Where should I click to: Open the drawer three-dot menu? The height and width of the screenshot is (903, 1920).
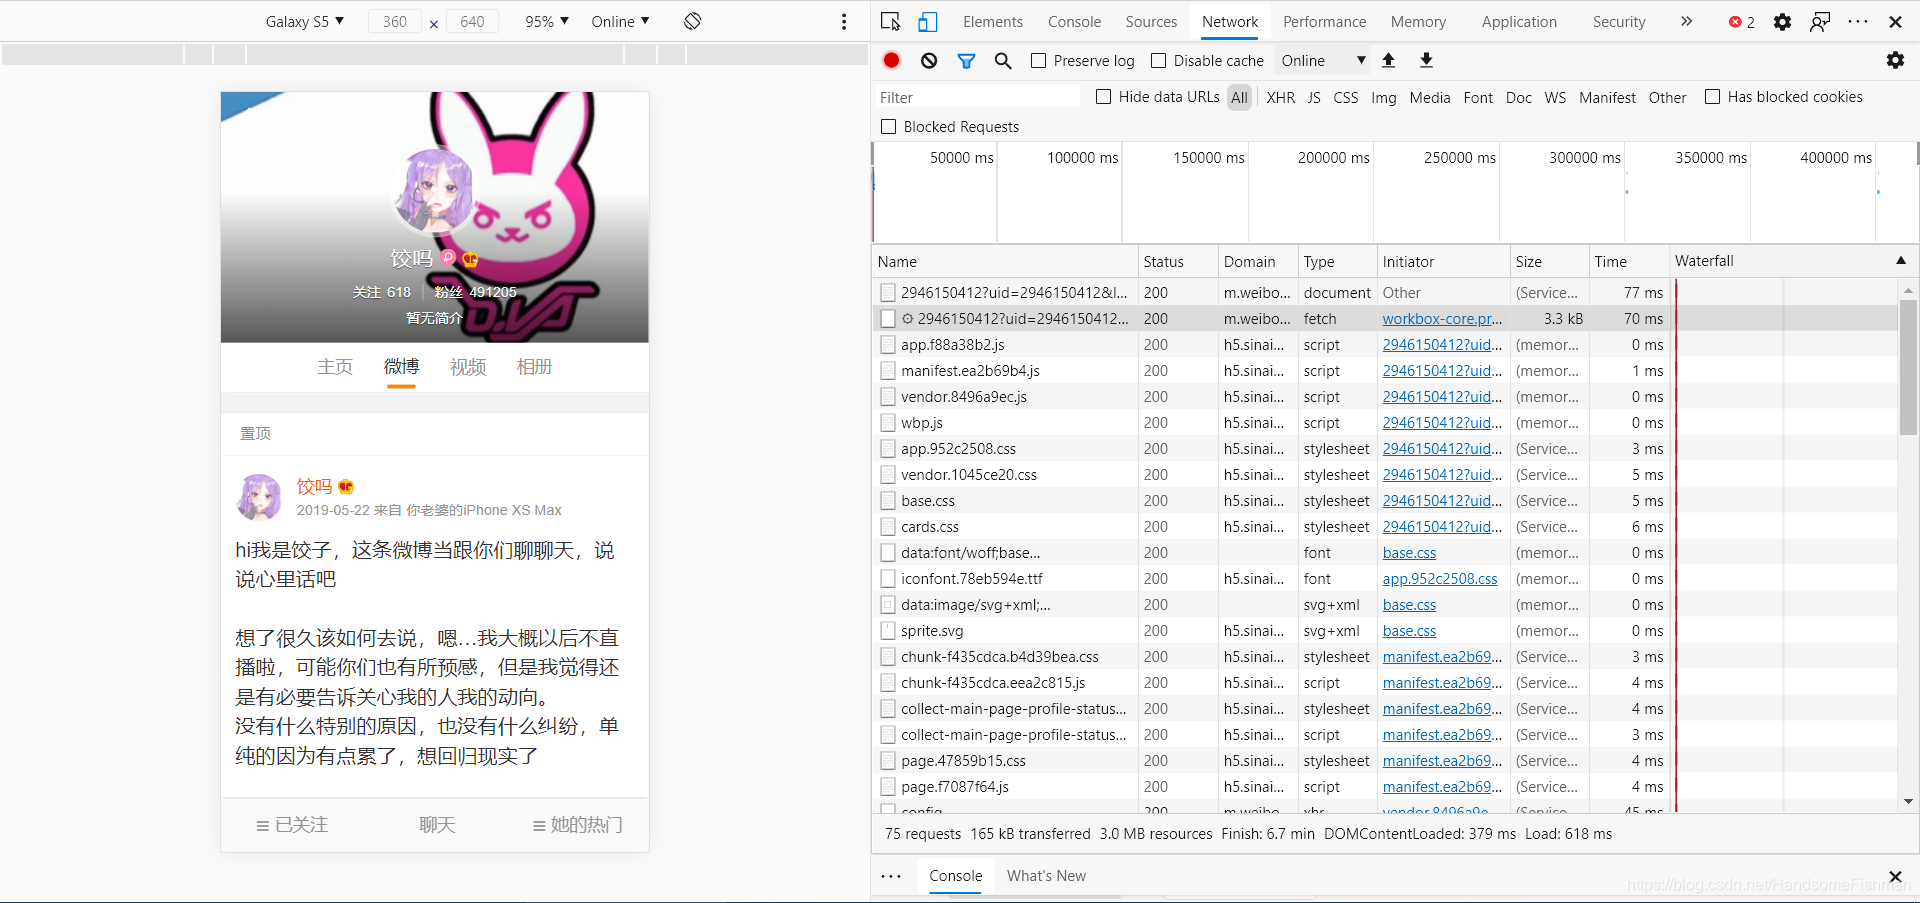891,876
